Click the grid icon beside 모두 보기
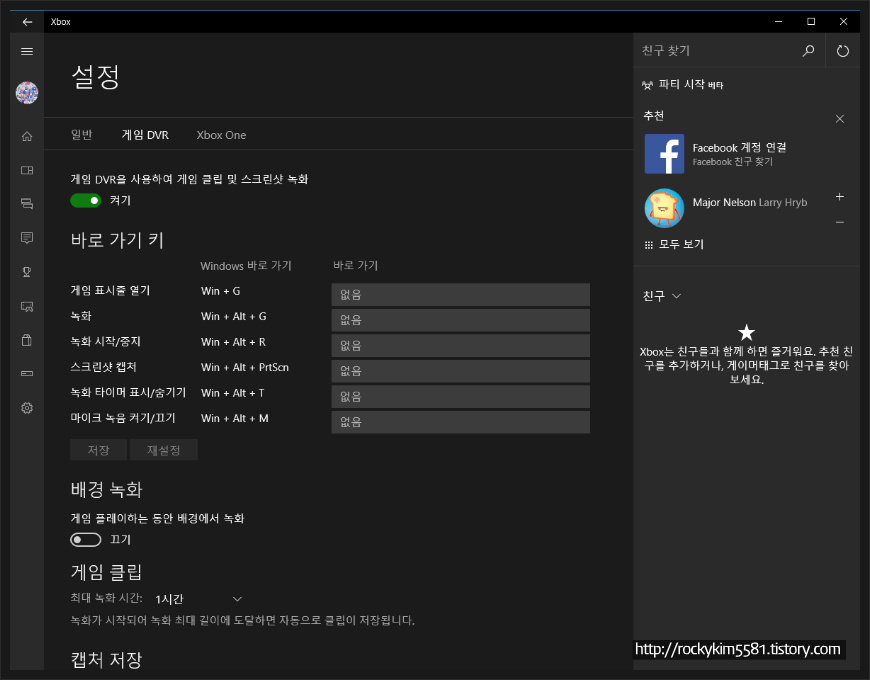This screenshot has height=680, width=870. (x=649, y=245)
